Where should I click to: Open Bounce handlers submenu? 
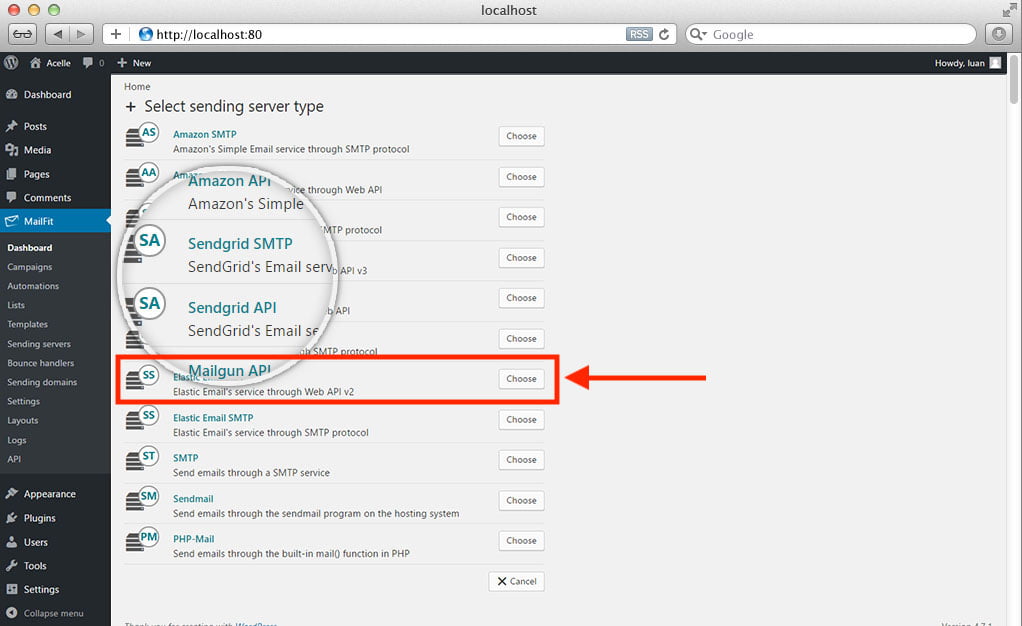[x=40, y=363]
